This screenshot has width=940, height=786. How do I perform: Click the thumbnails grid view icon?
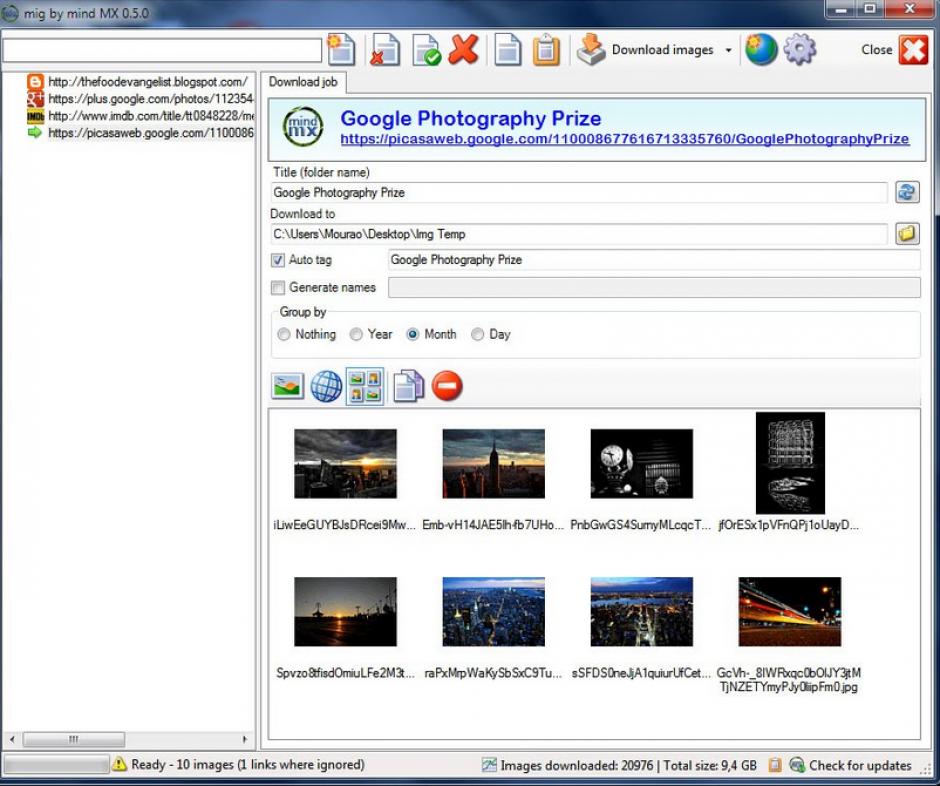pyautogui.click(x=365, y=387)
